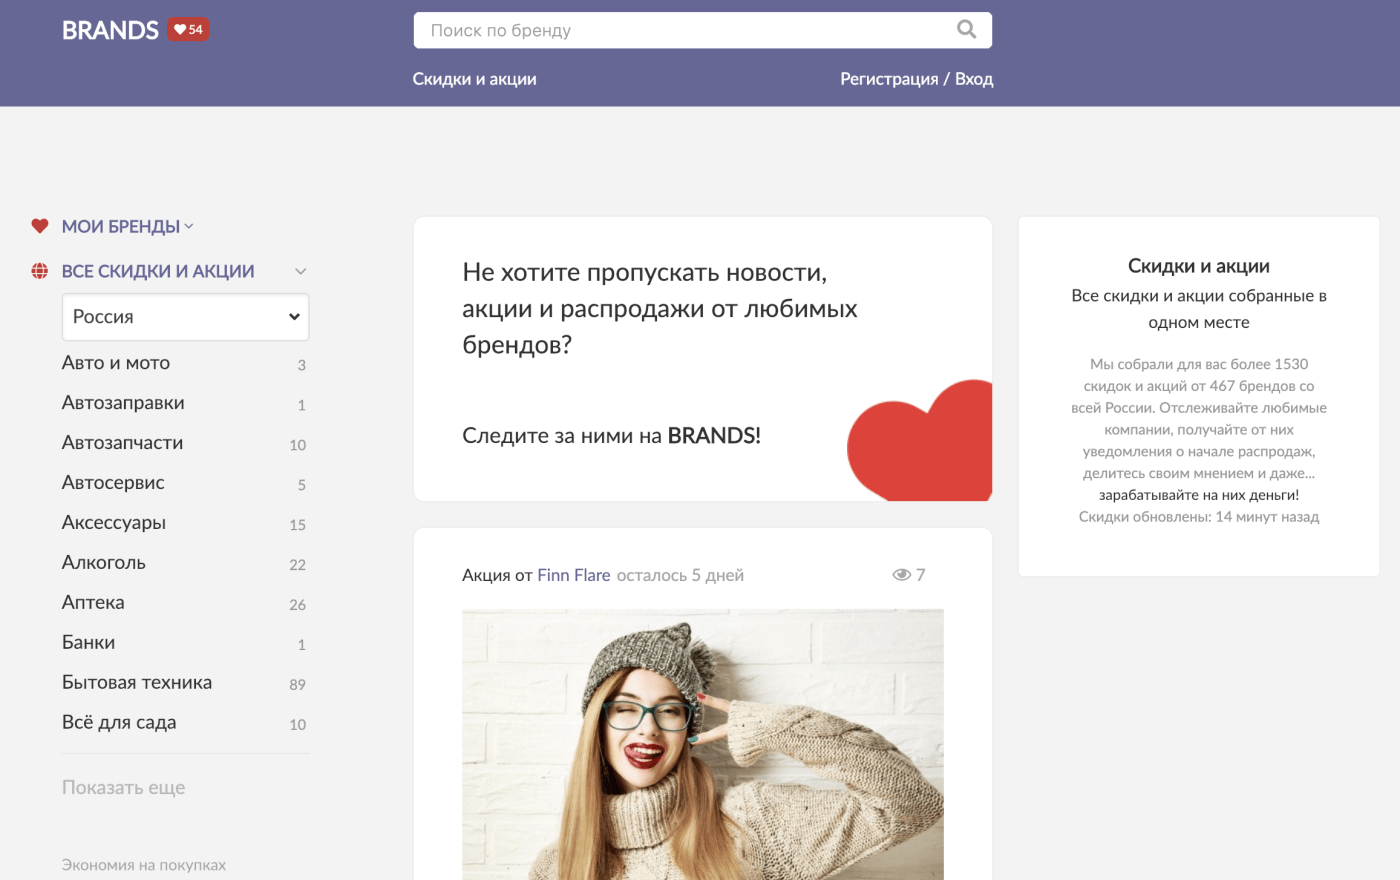1400x880 pixels.
Task: Expand the МОИ БРЕНДЫ list chevron
Action: (x=188, y=226)
